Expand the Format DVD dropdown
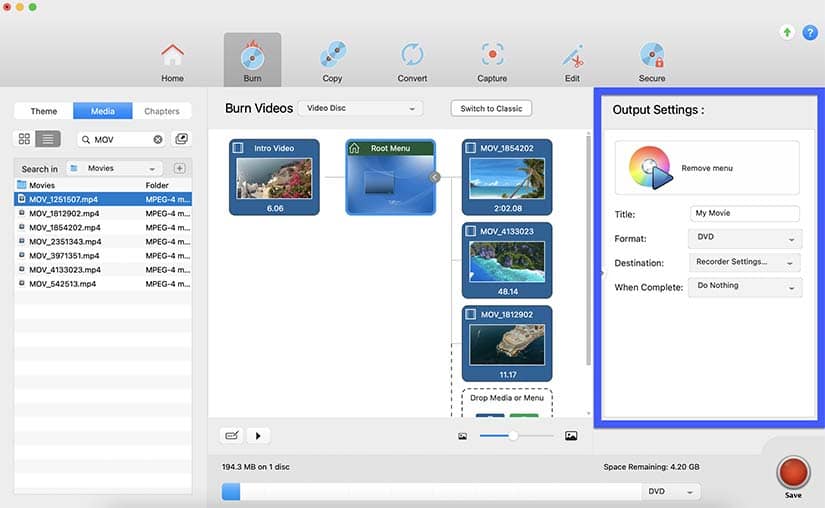825x508 pixels. point(745,239)
